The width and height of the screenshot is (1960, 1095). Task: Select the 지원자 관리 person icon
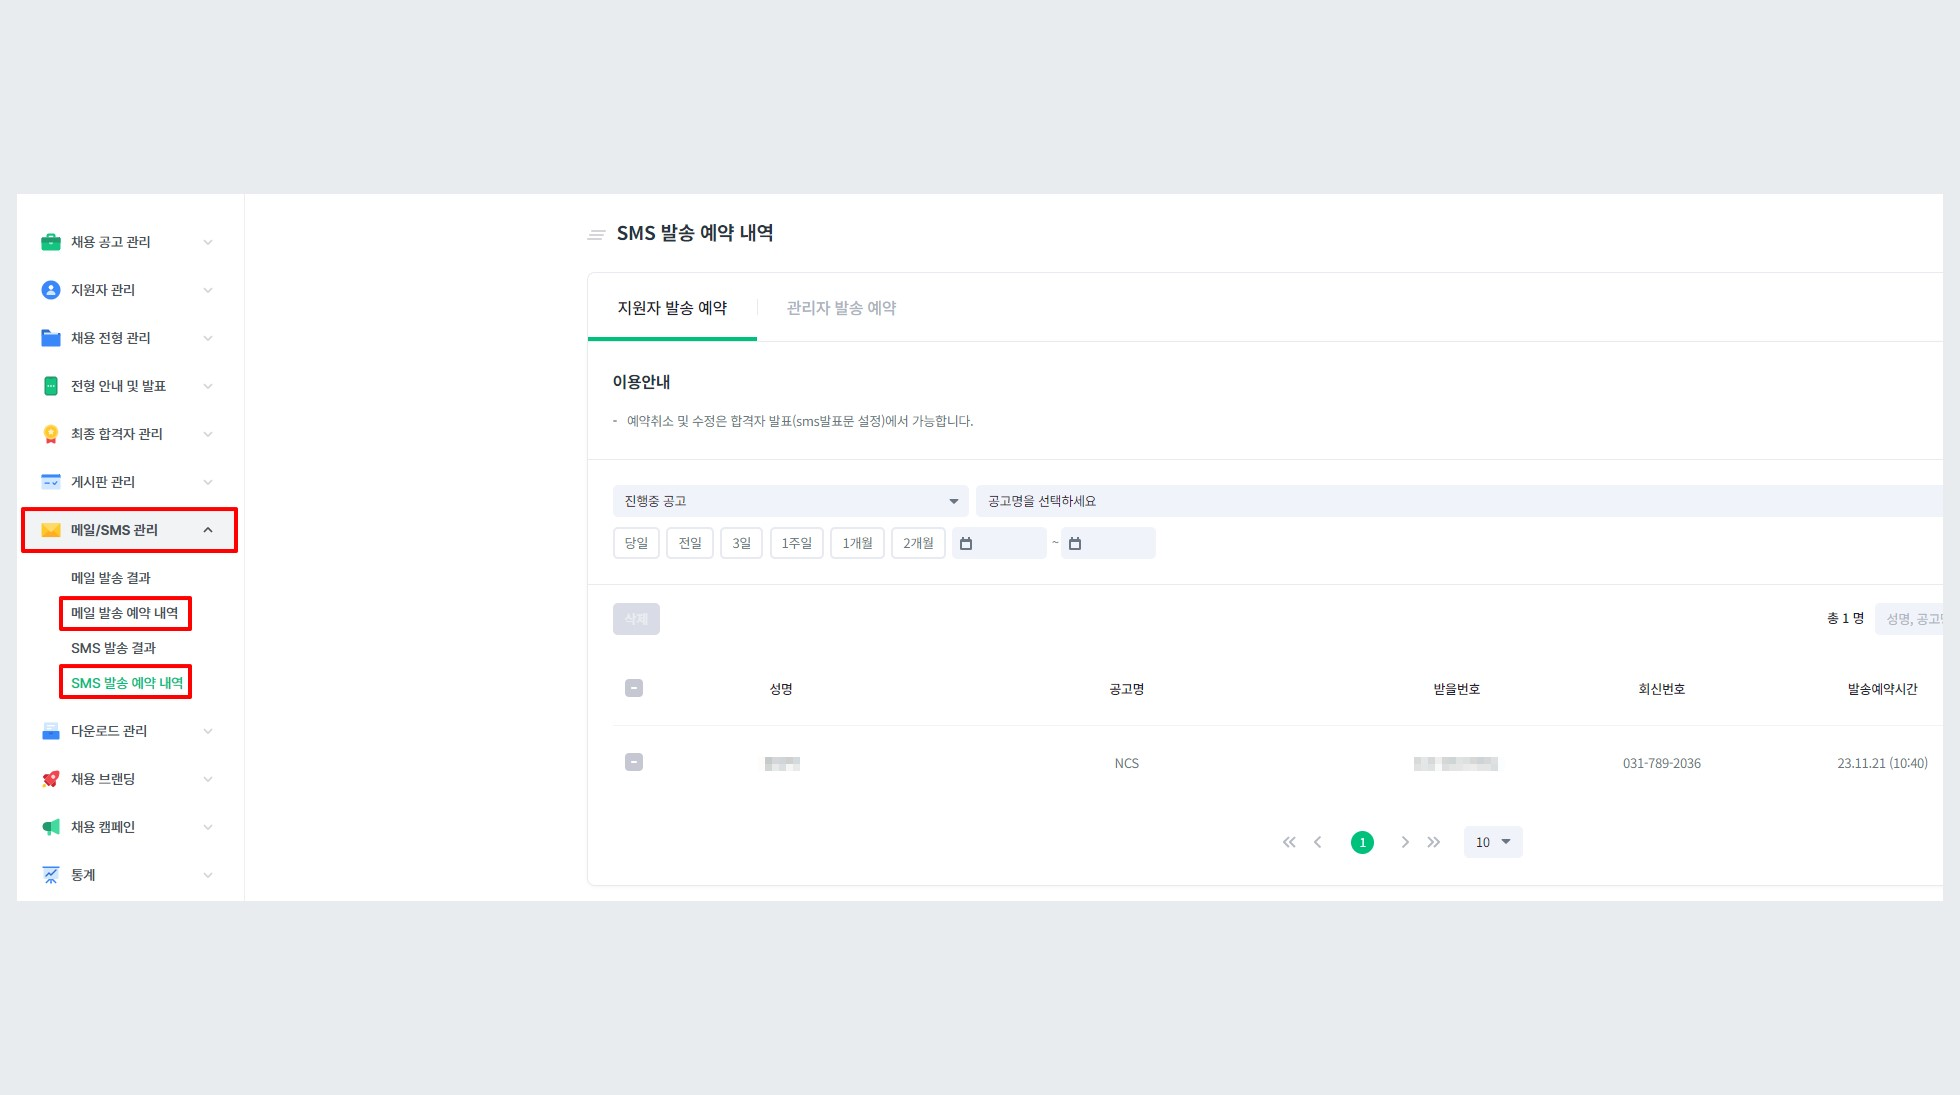click(50, 289)
